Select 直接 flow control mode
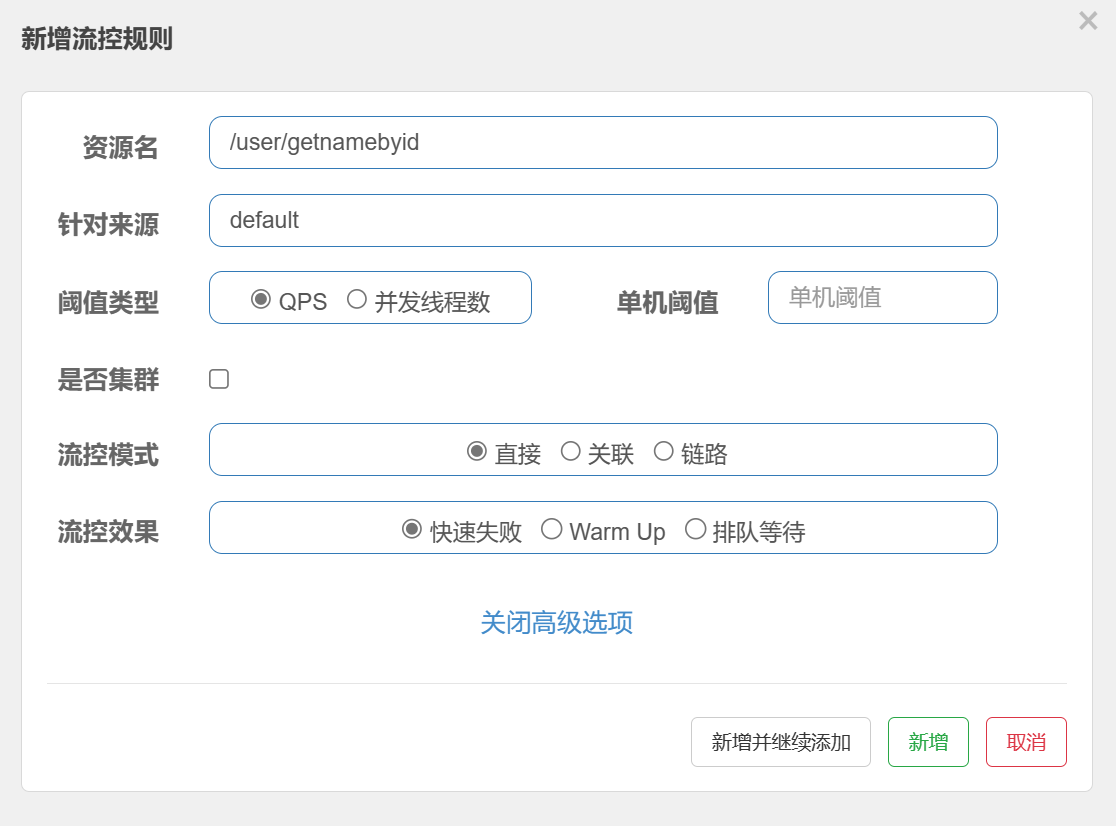 pos(476,451)
